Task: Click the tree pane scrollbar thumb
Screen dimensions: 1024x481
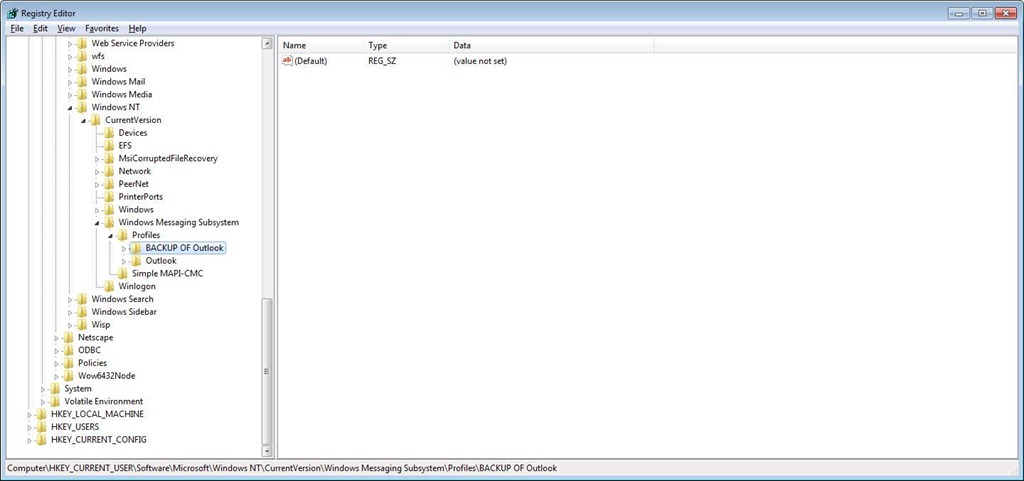Action: (x=266, y=371)
